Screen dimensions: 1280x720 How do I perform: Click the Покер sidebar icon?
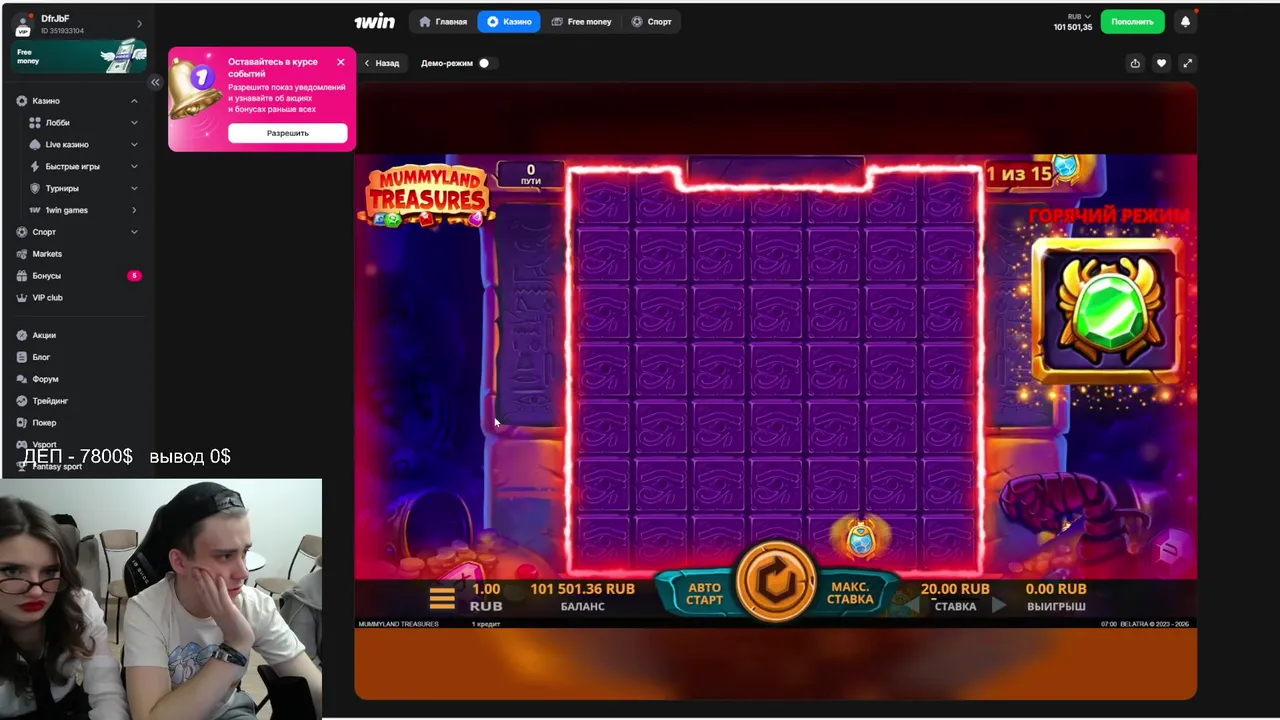22,423
